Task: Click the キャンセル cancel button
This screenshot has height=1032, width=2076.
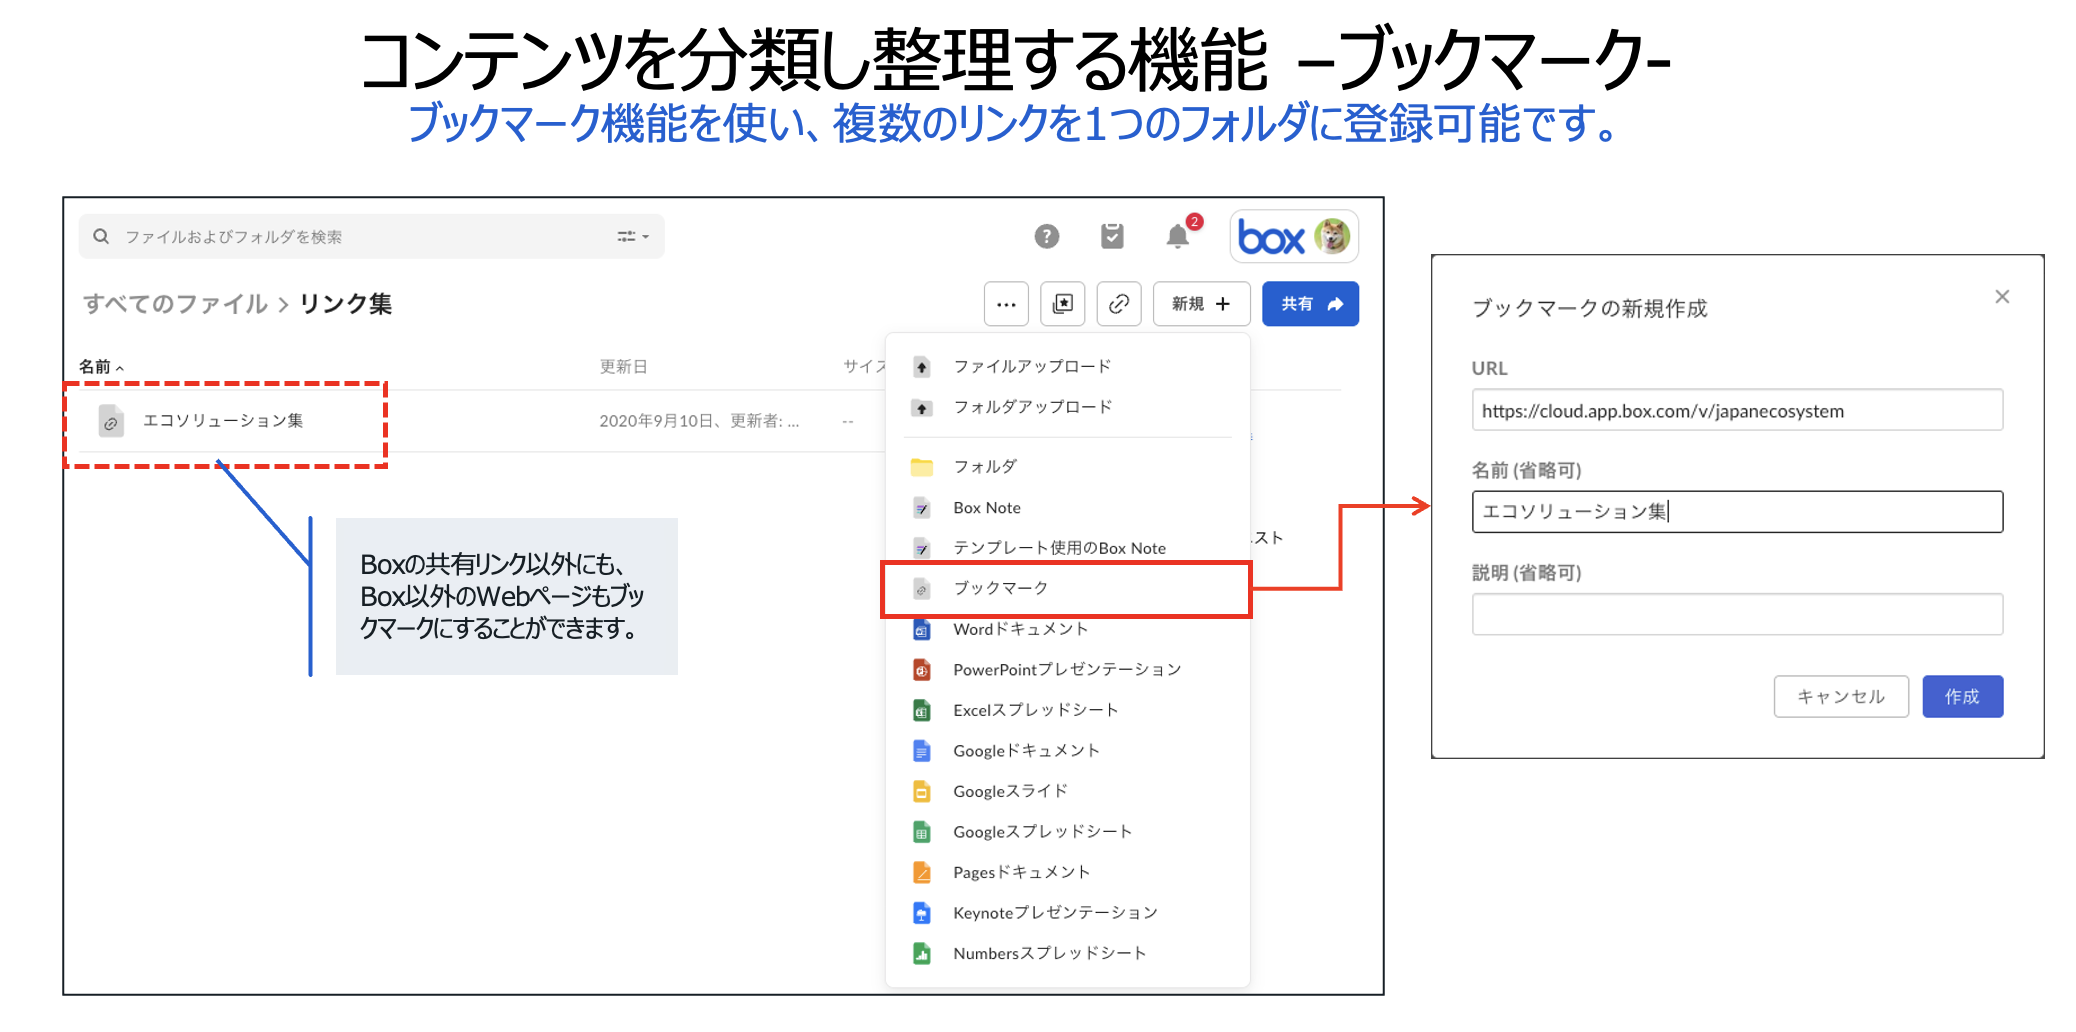Action: pyautogui.click(x=1840, y=697)
